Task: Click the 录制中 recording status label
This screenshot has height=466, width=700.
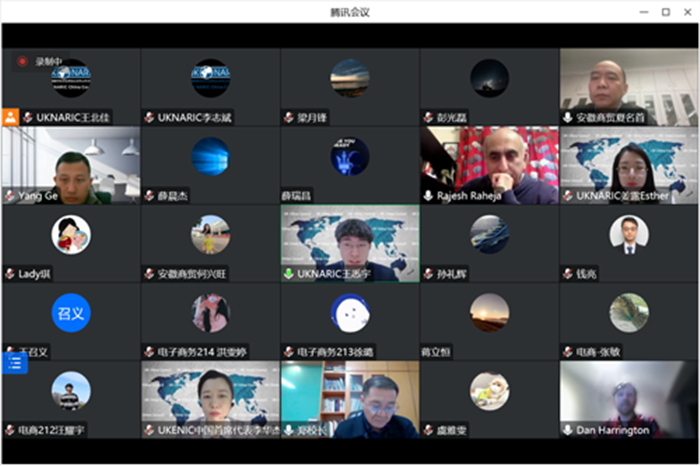Action: pos(47,61)
